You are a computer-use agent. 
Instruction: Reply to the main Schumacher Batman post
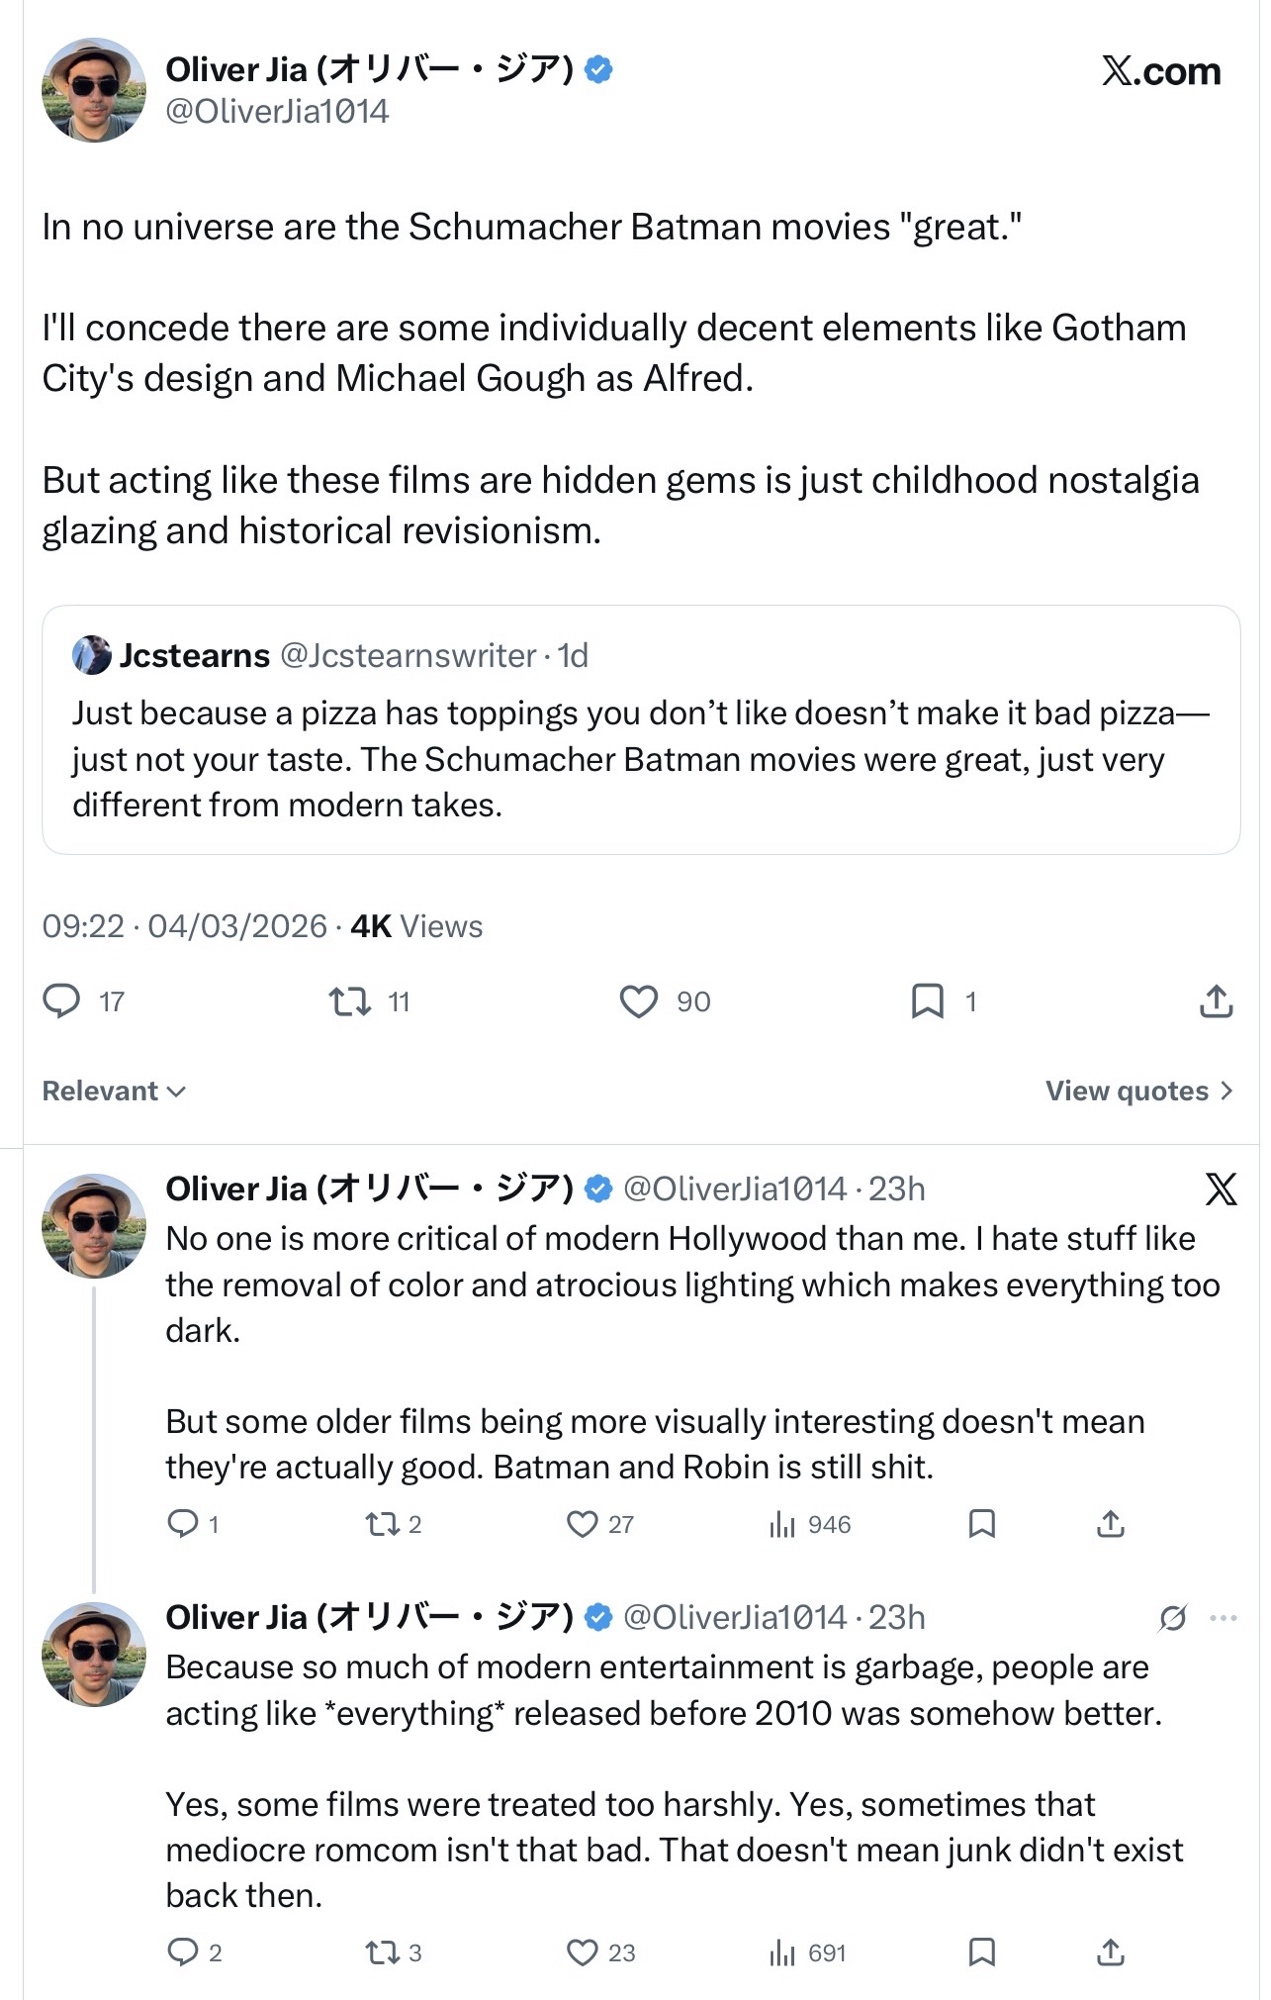coord(62,1001)
